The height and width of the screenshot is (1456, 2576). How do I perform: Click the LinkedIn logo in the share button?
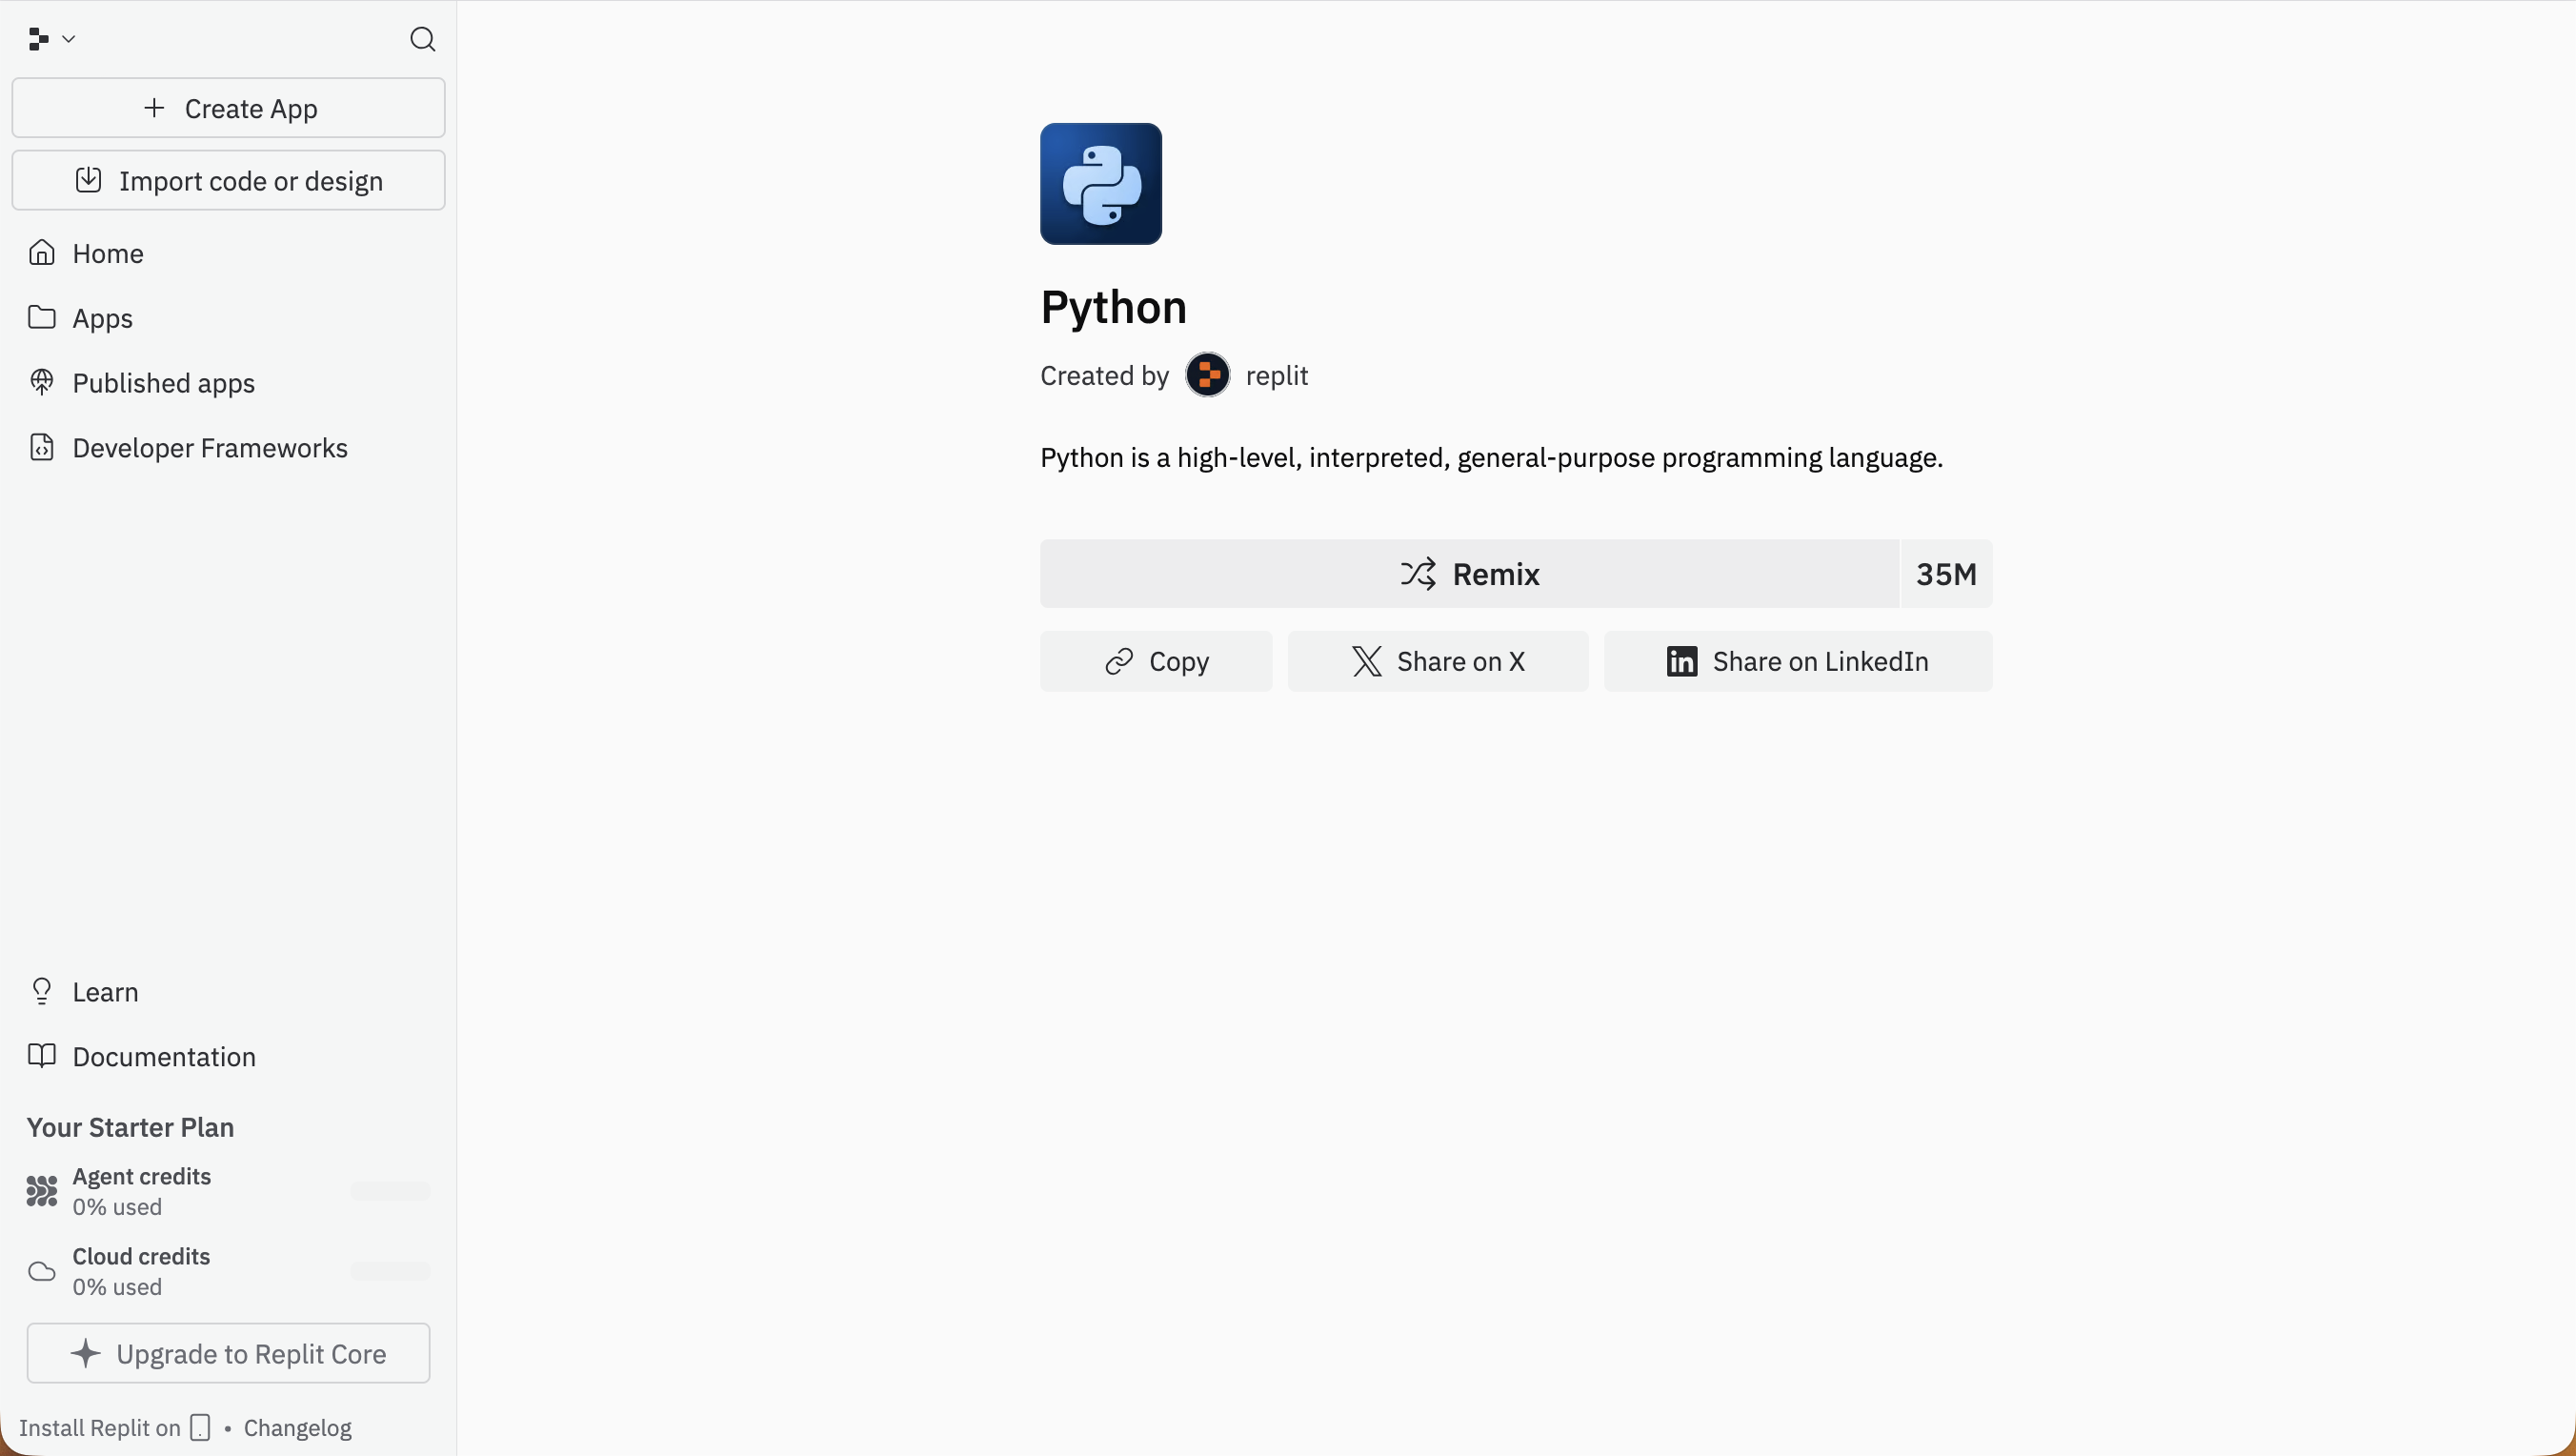click(x=1681, y=661)
